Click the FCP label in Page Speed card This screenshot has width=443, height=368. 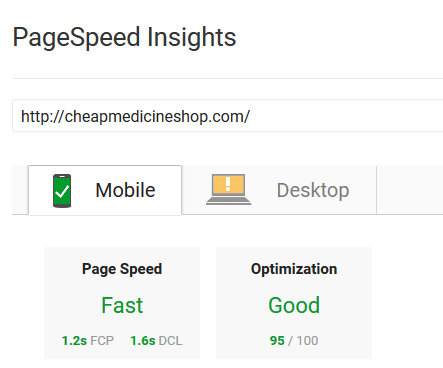[x=102, y=341]
